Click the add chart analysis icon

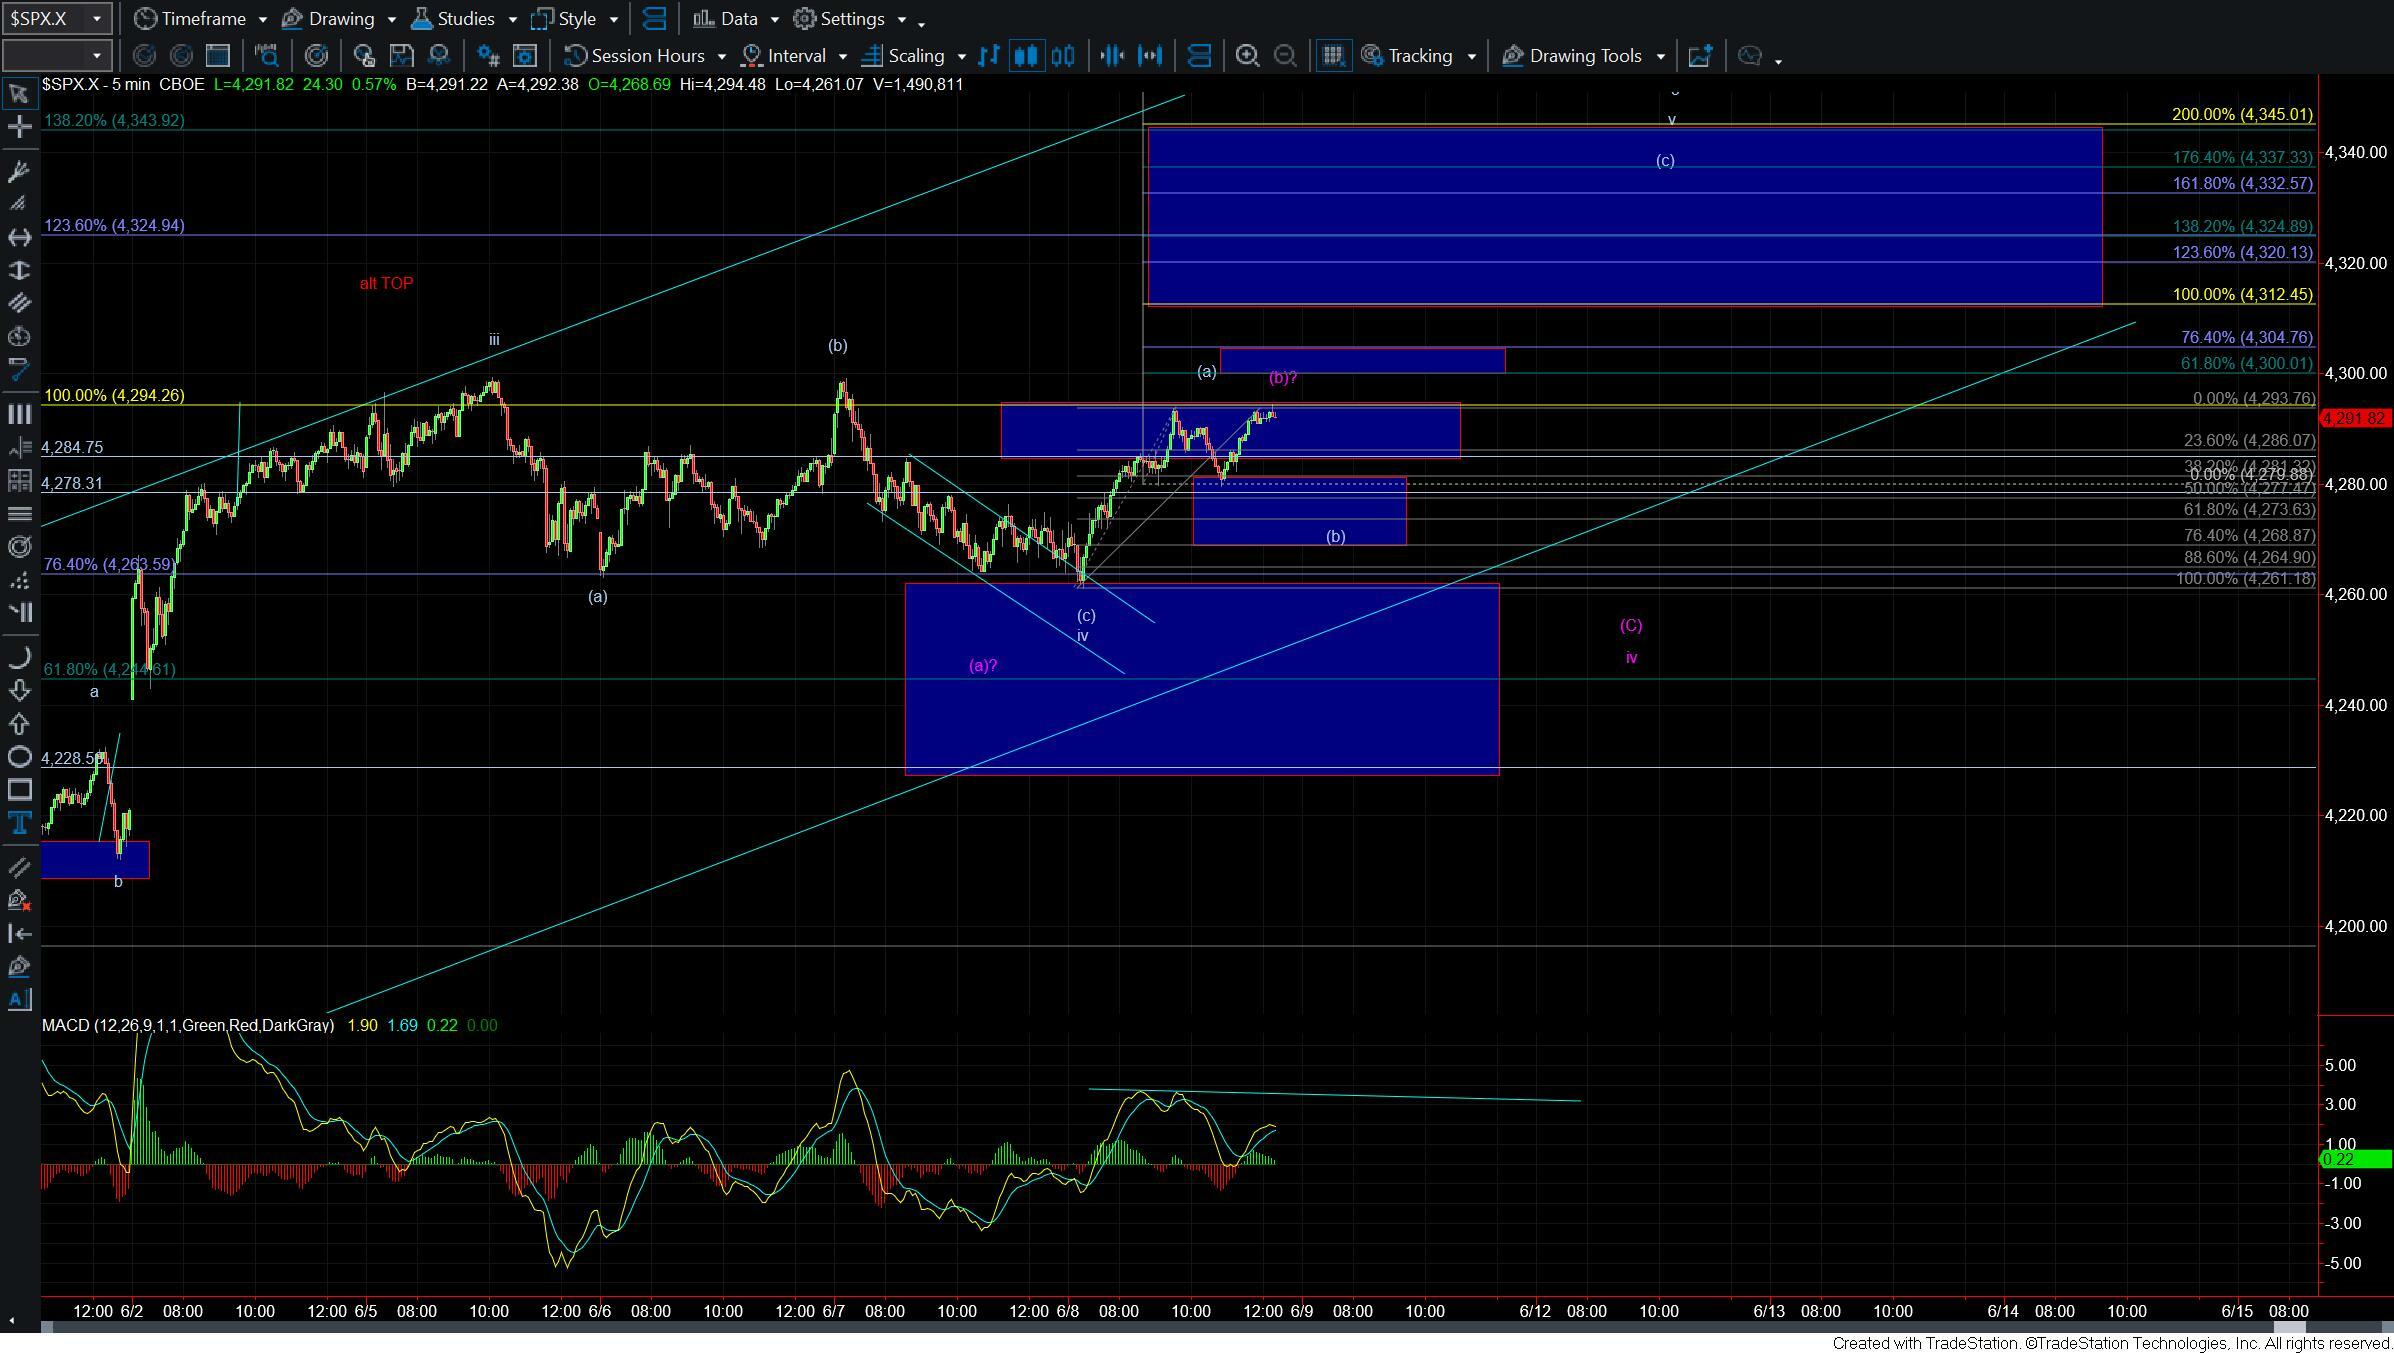pos(1700,56)
